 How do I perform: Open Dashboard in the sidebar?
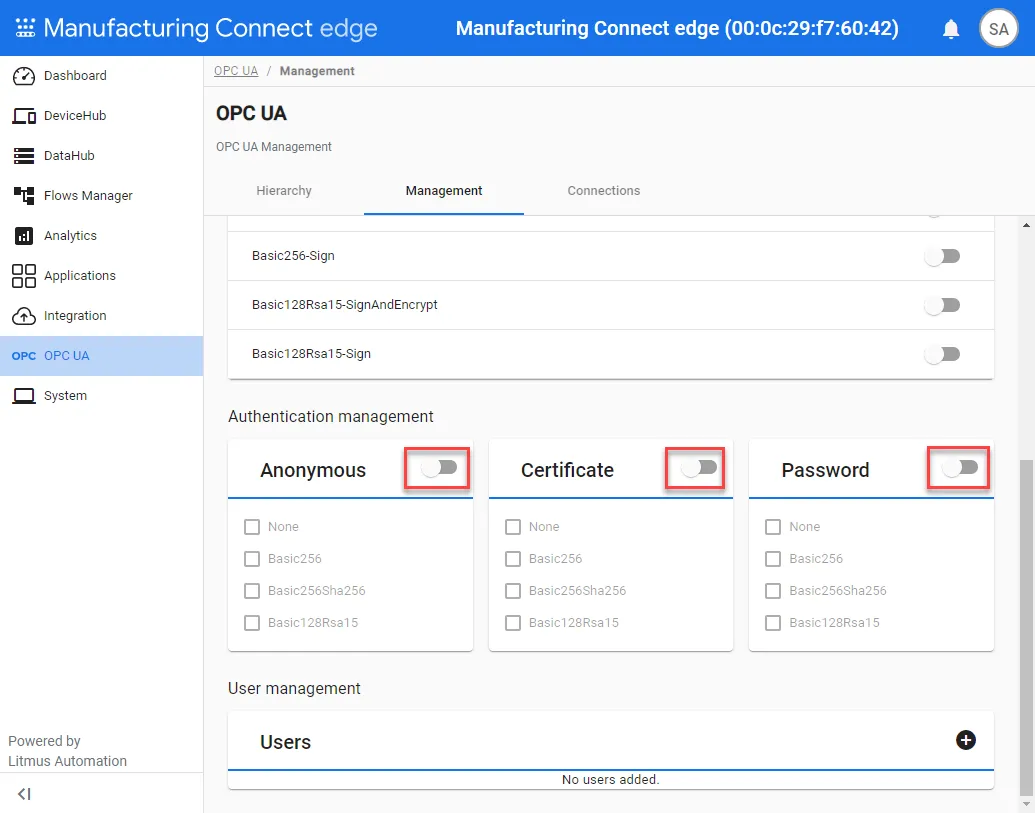[102, 76]
